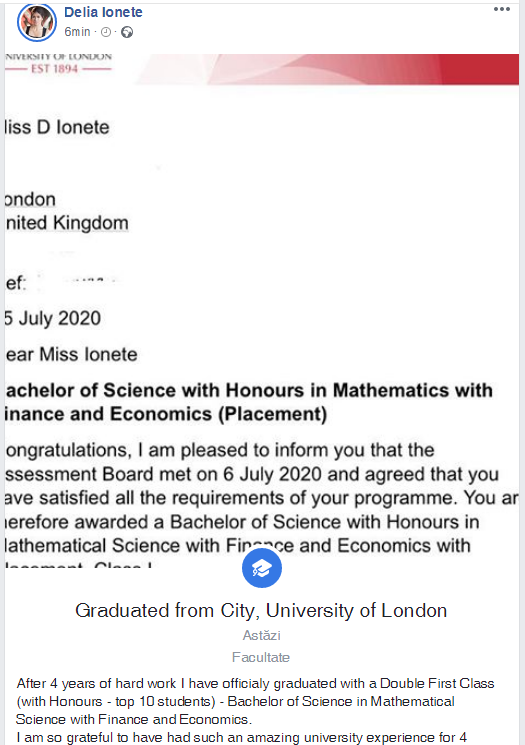
Task: Open the Graduated from City, University of London heading
Action: [x=261, y=610]
